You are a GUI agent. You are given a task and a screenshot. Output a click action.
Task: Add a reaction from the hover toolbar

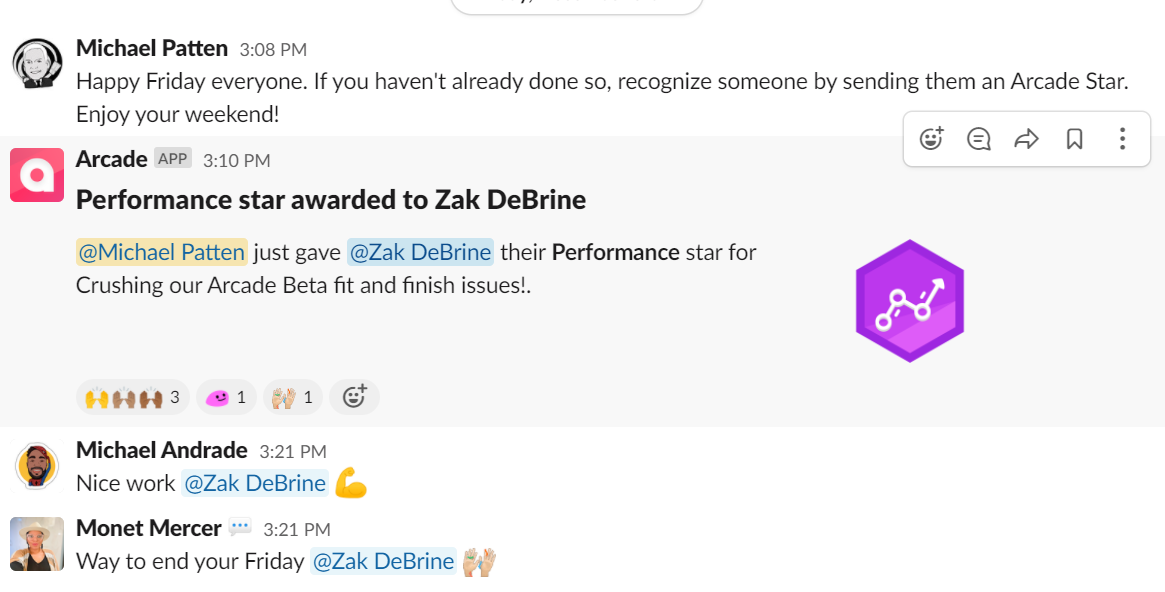pos(931,139)
